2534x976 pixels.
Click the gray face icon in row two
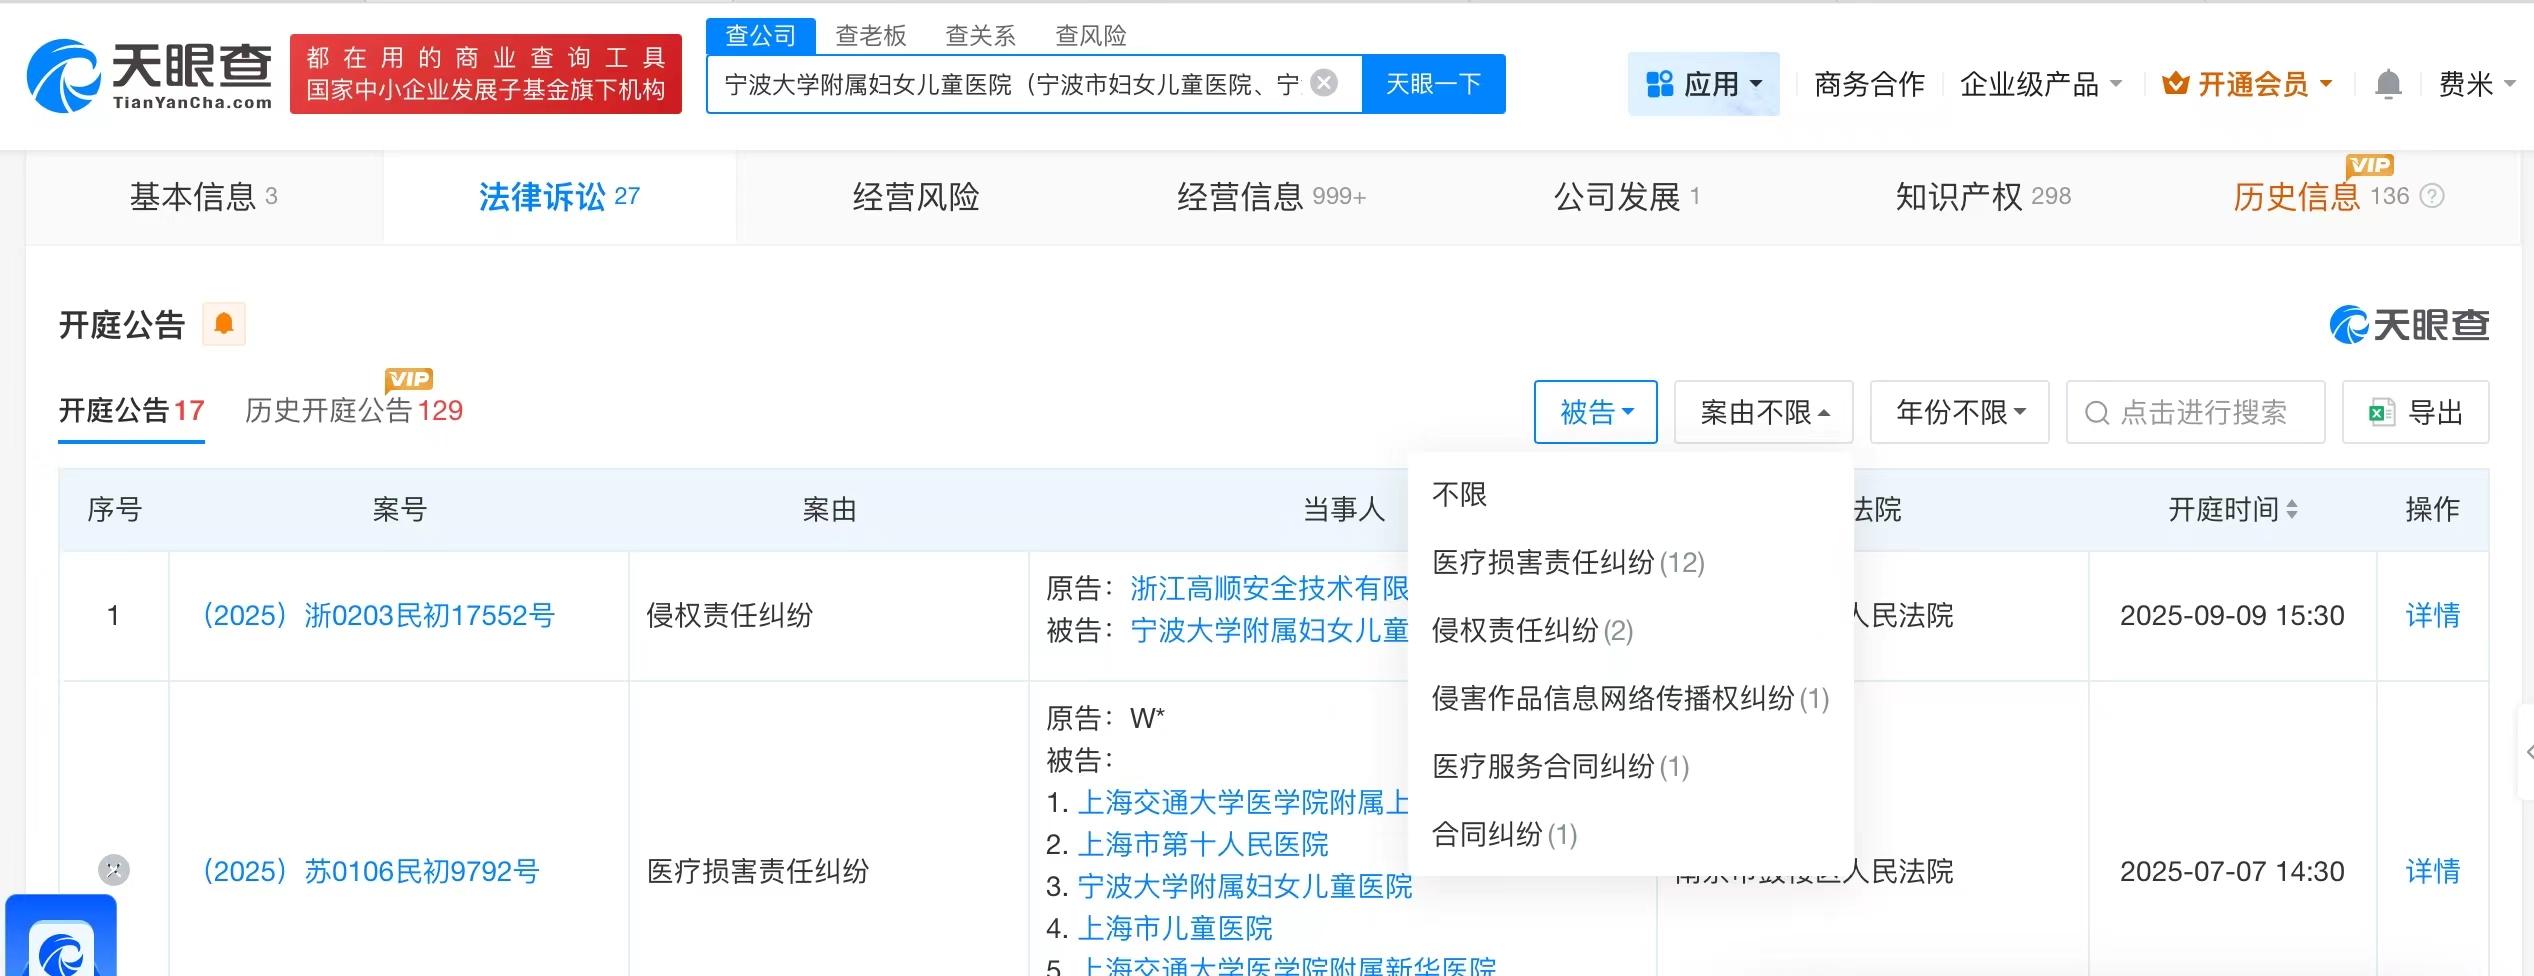(114, 870)
